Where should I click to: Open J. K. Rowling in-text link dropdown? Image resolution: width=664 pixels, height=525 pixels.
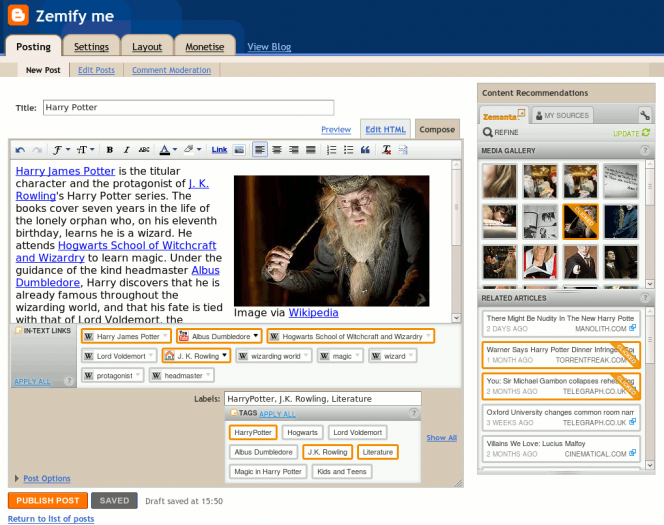tap(224, 356)
